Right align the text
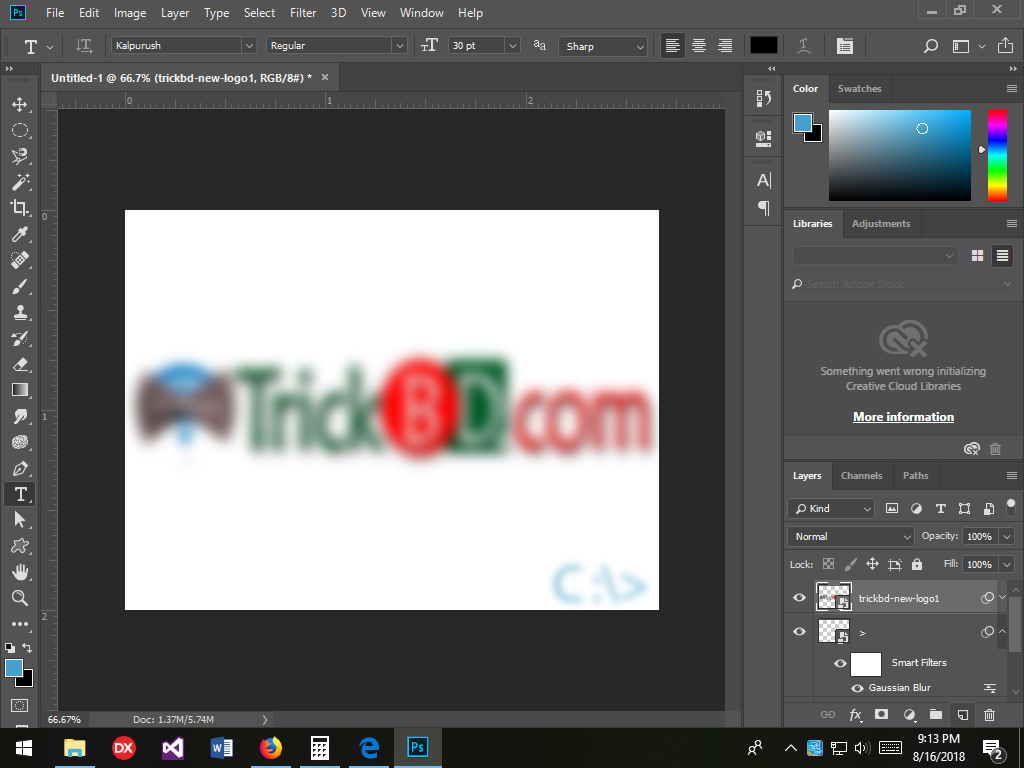 725,46
